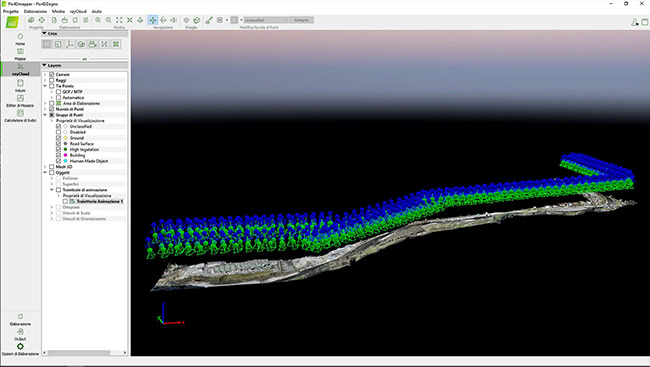Open the Elaborazione menu
Screen dimensions: 650x367
(x=35, y=11)
